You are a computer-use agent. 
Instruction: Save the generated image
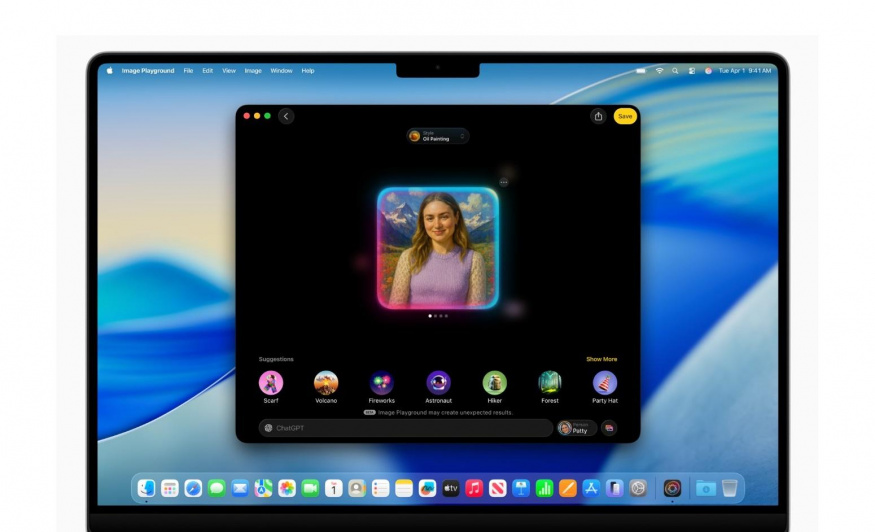(x=625, y=116)
